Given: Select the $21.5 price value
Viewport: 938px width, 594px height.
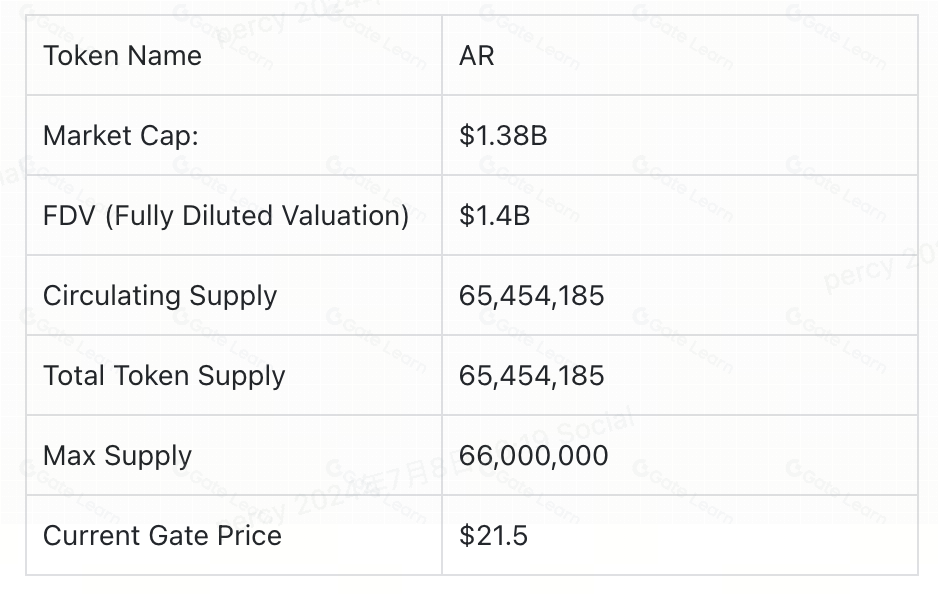Looking at the screenshot, I should [x=493, y=536].
